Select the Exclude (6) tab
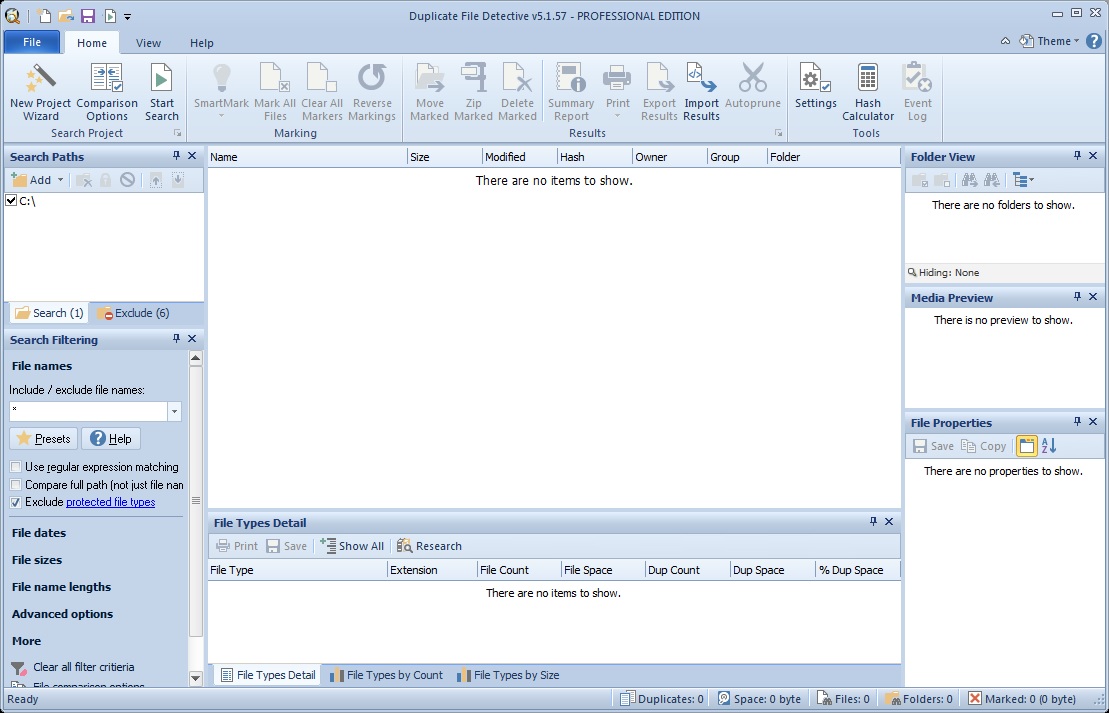Screen dimensions: 1109x713 (134, 313)
